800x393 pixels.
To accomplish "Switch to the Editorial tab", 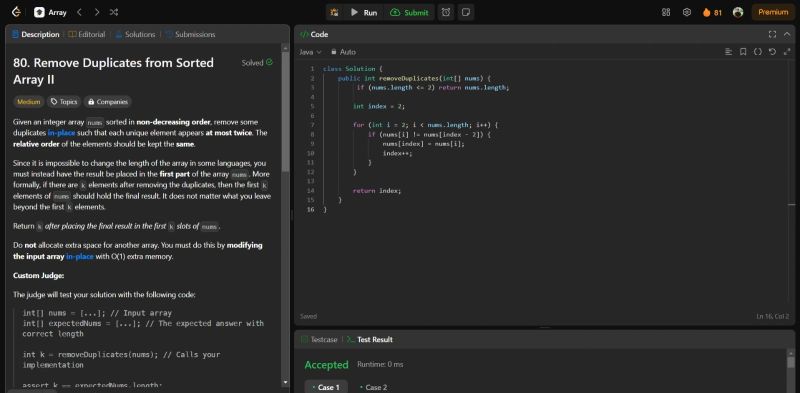I will (87, 34).
